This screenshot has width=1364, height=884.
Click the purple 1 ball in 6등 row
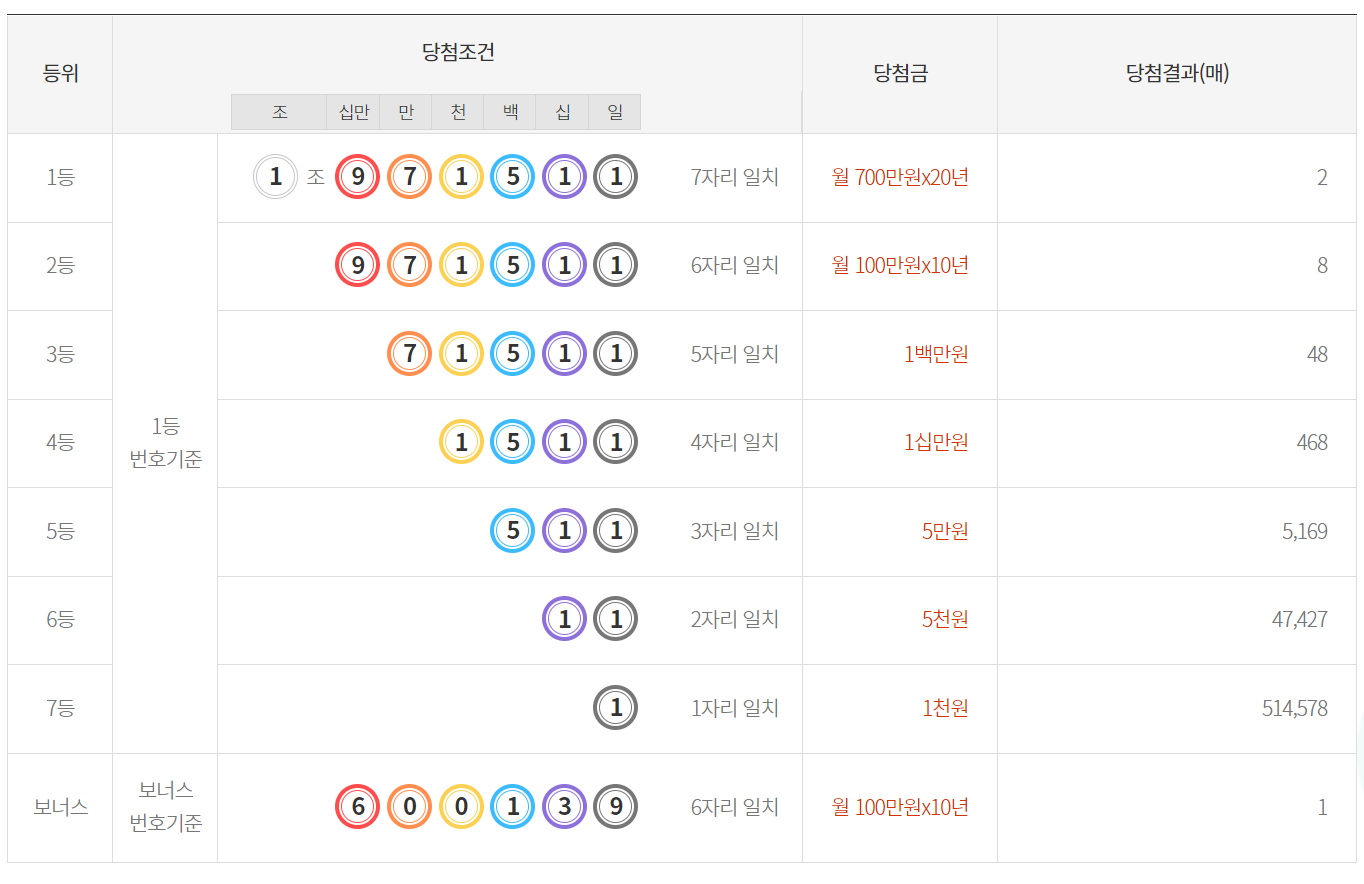click(564, 619)
